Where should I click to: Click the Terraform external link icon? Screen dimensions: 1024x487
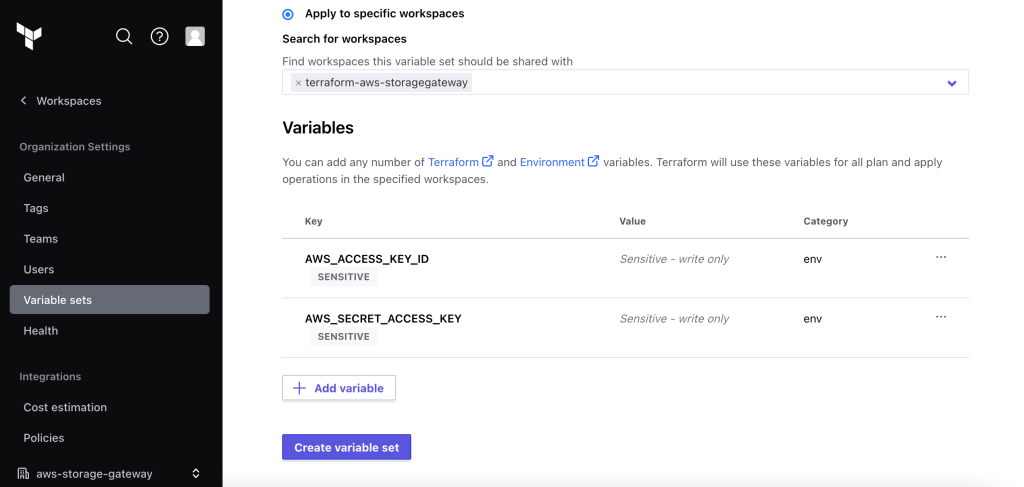click(488, 161)
